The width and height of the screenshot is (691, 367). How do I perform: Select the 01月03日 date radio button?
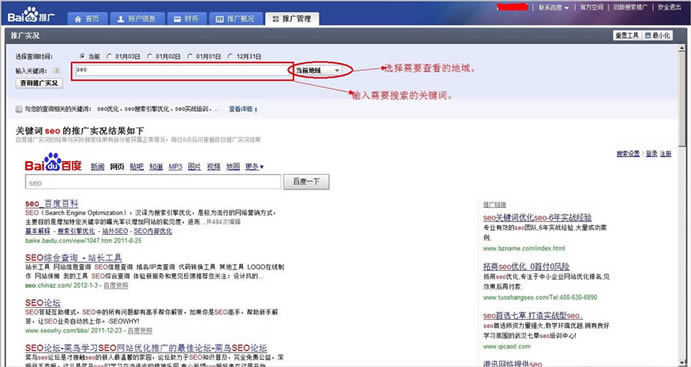[x=109, y=56]
